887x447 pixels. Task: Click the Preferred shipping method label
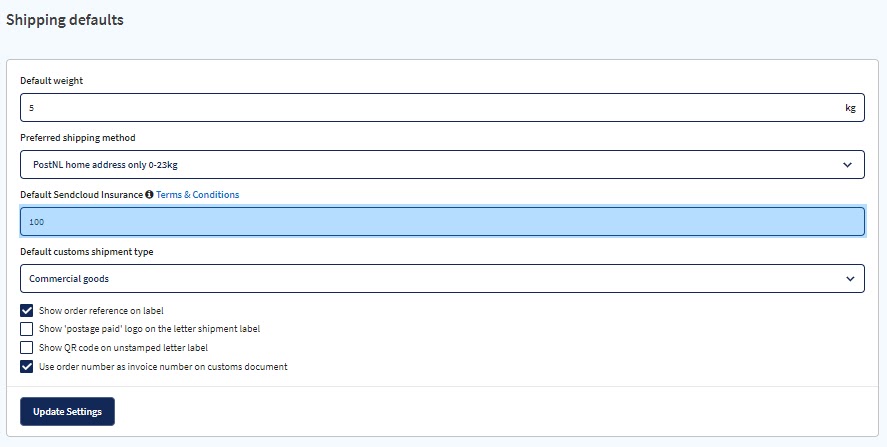click(78, 137)
